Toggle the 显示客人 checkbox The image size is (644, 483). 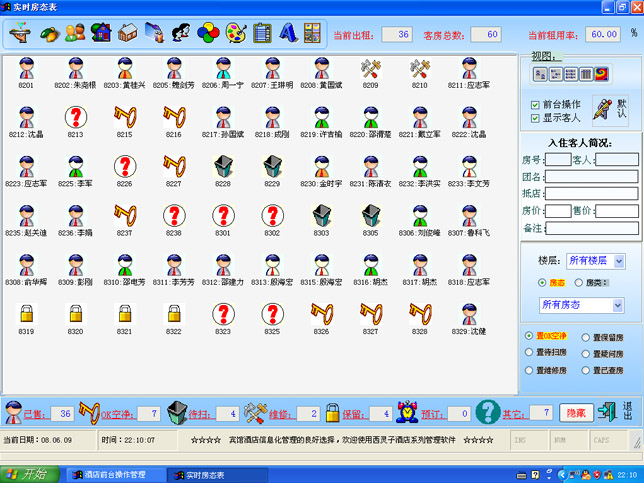pos(536,118)
